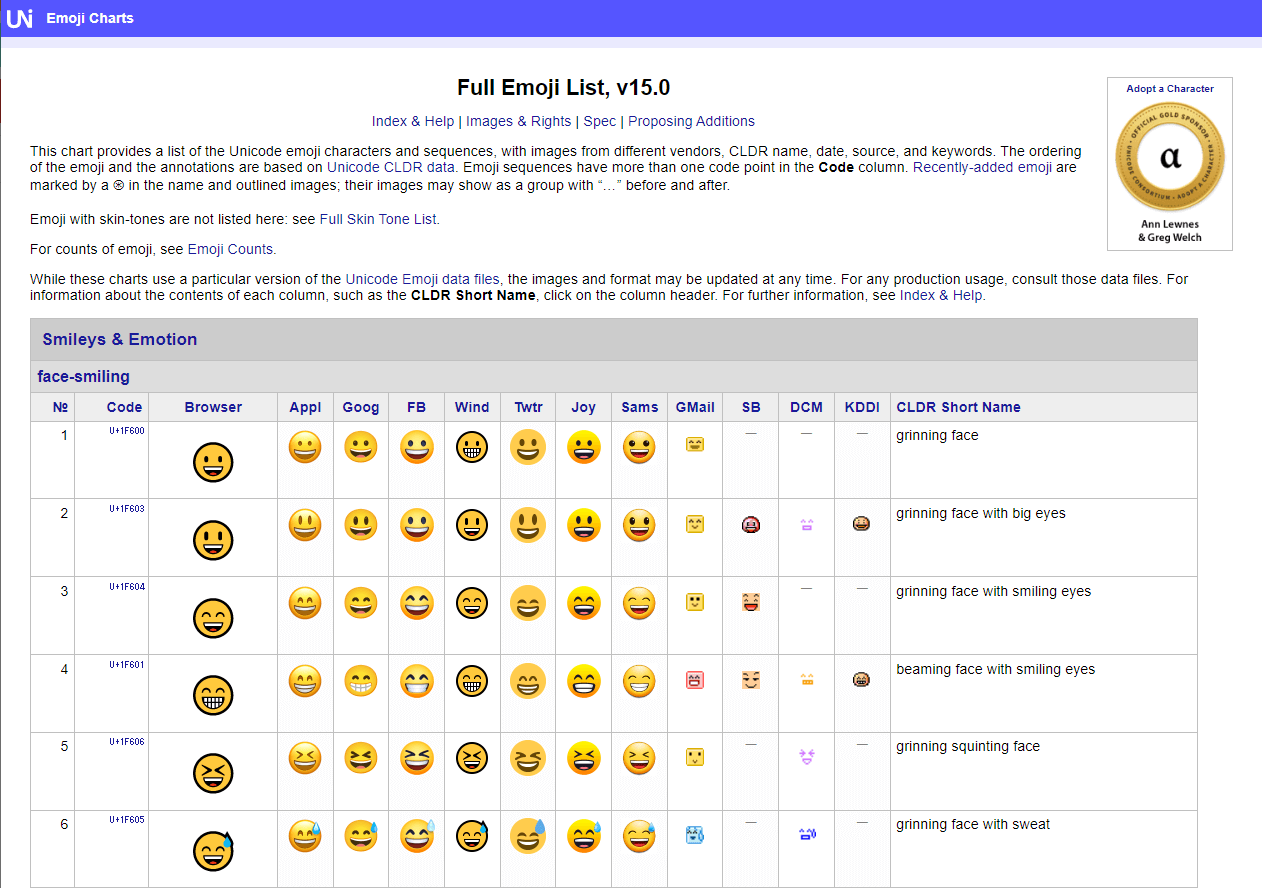This screenshot has height=888, width=1262.
Task: Click SB grinning face with big eyes
Action: [x=751, y=523]
